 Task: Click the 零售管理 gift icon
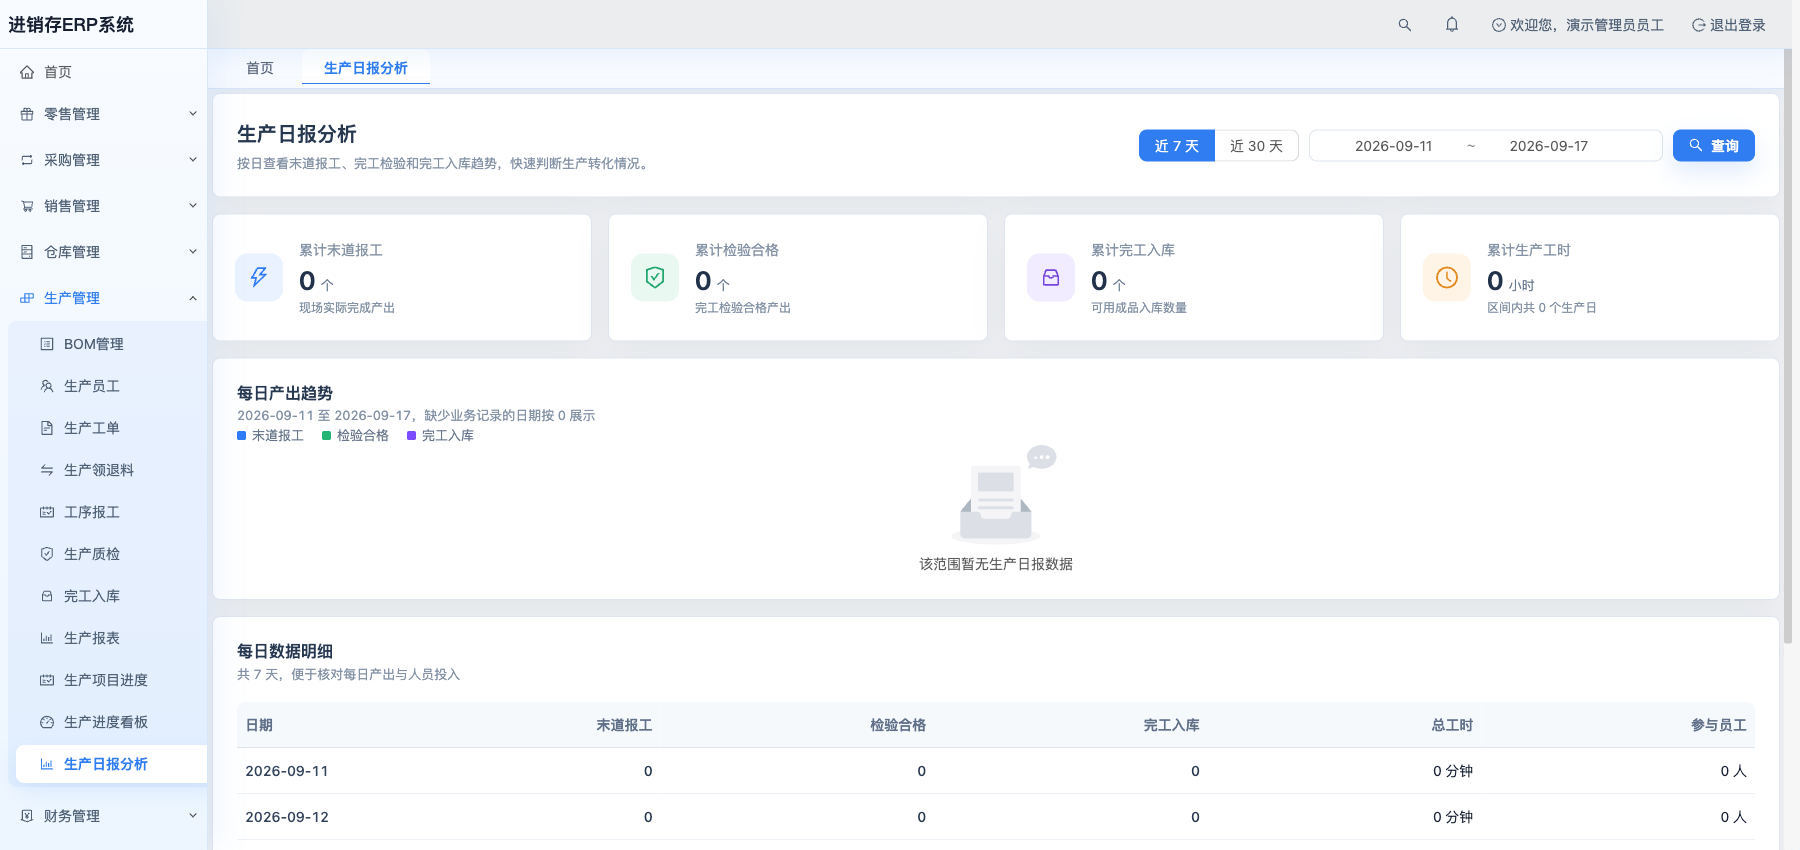pyautogui.click(x=27, y=114)
